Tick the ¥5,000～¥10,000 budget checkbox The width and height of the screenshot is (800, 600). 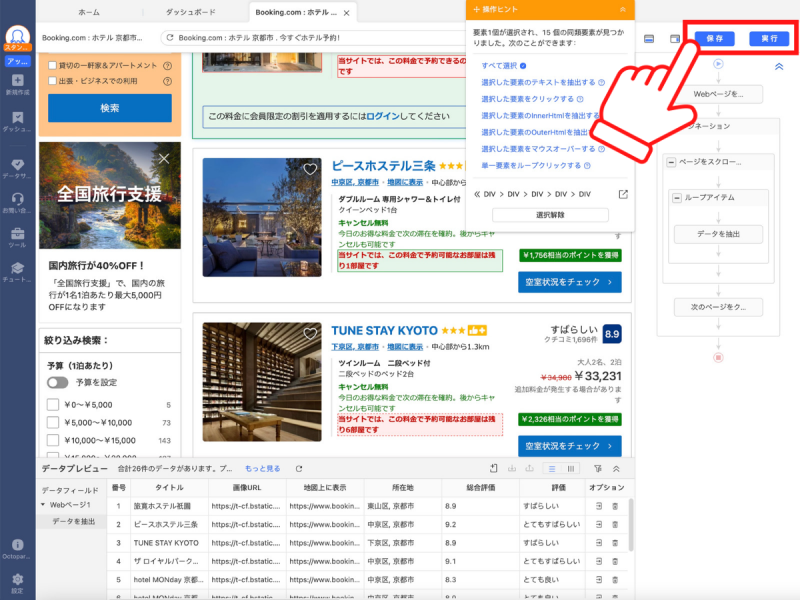53,422
